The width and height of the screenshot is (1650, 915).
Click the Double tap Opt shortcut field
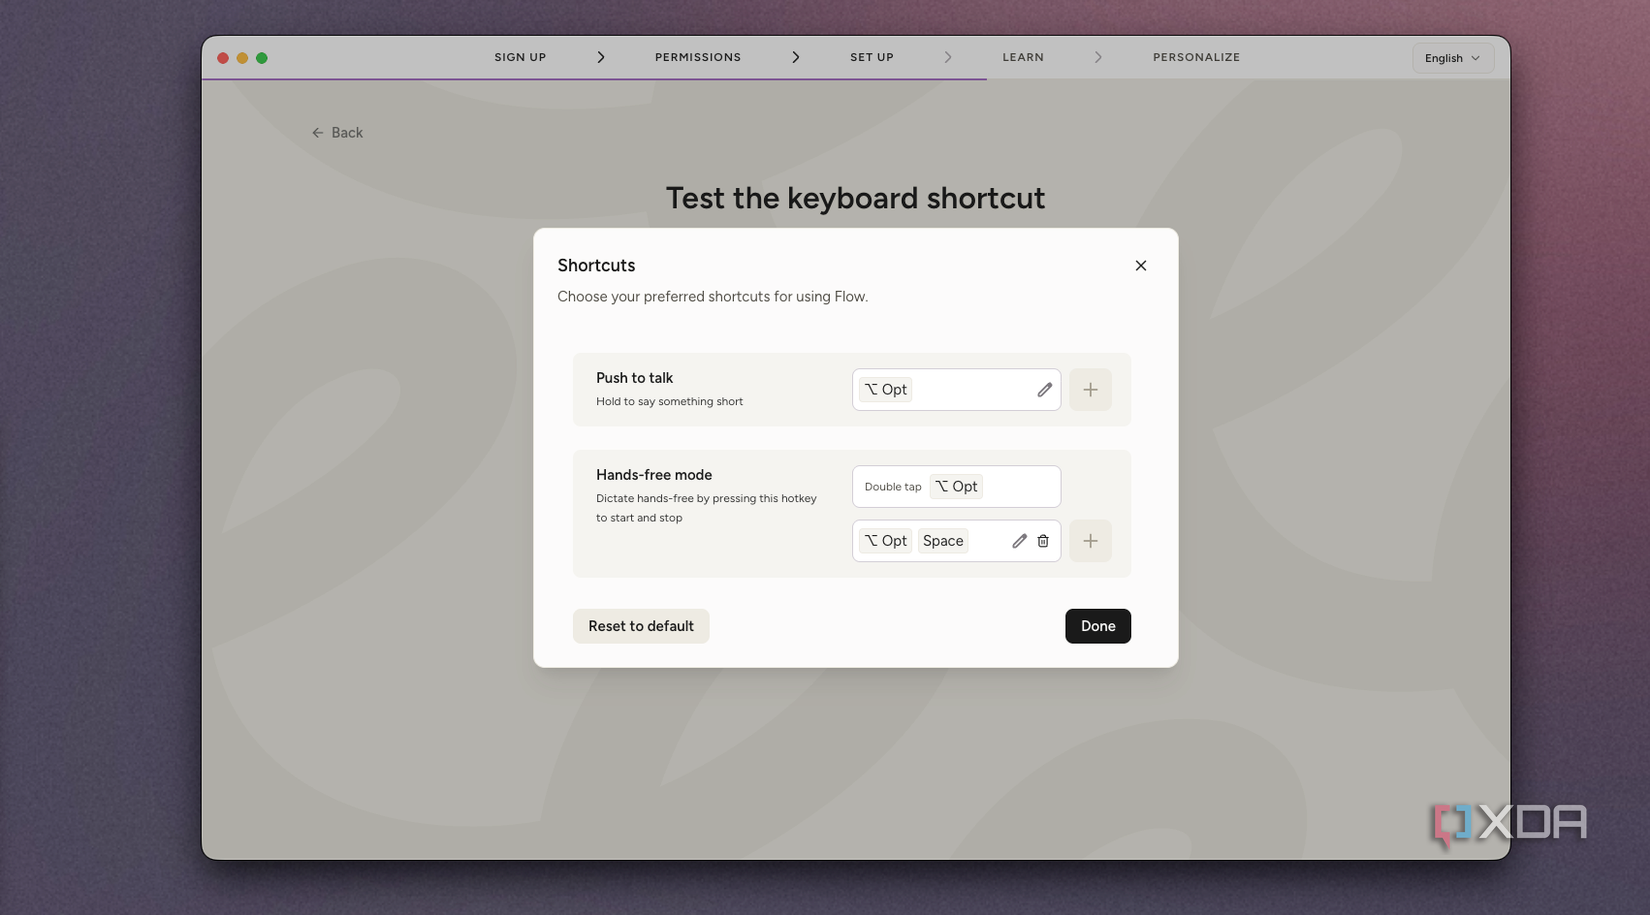click(x=956, y=486)
